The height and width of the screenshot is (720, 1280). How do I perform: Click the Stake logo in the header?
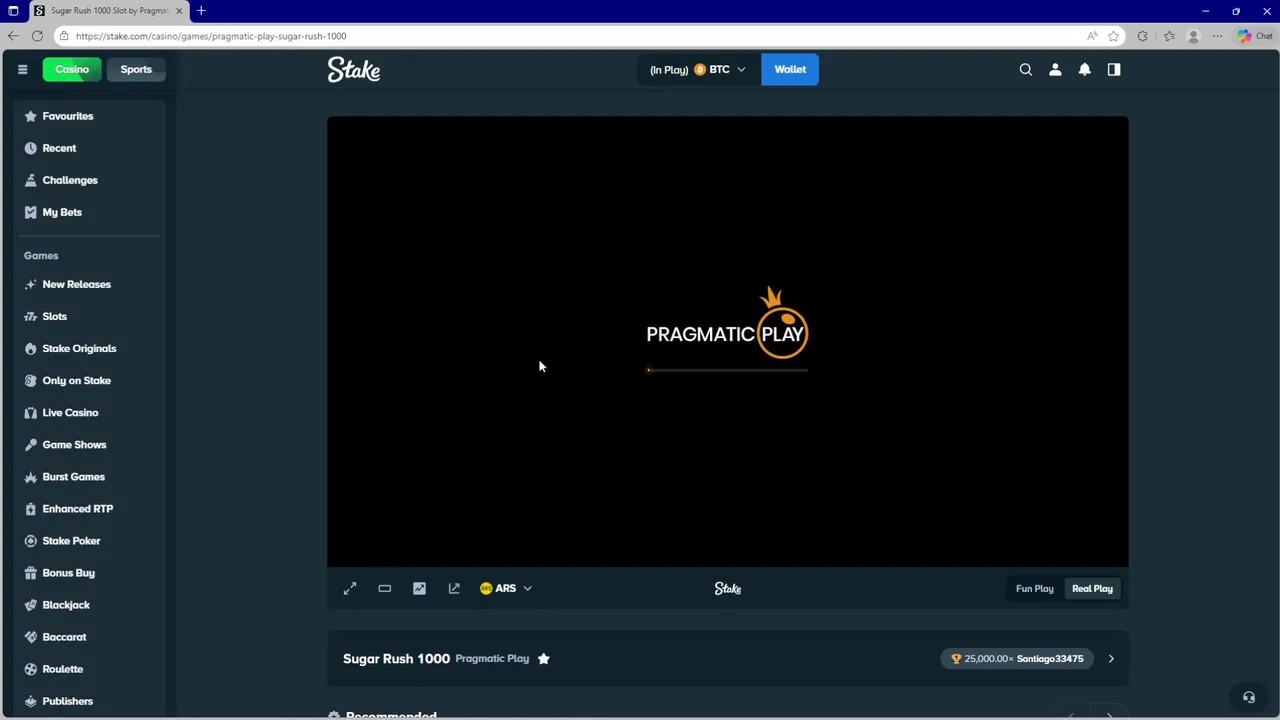point(353,69)
